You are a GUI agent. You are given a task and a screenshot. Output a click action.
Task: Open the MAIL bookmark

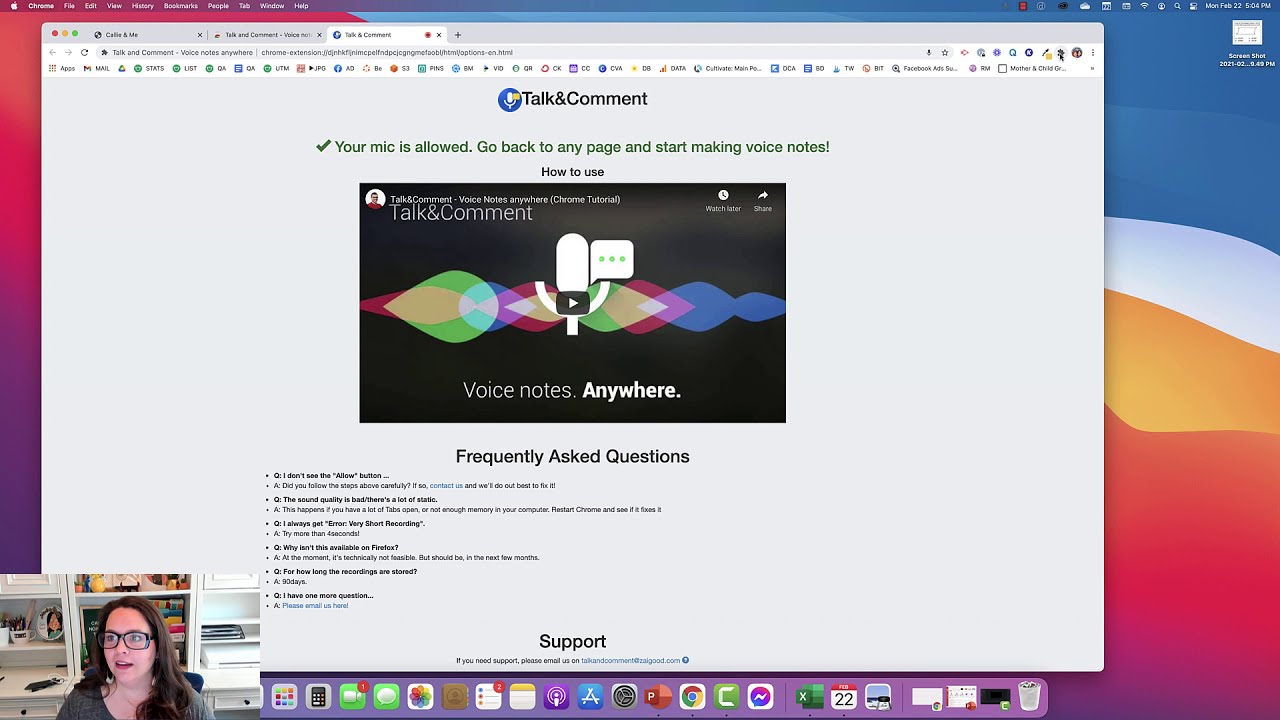click(x=97, y=69)
